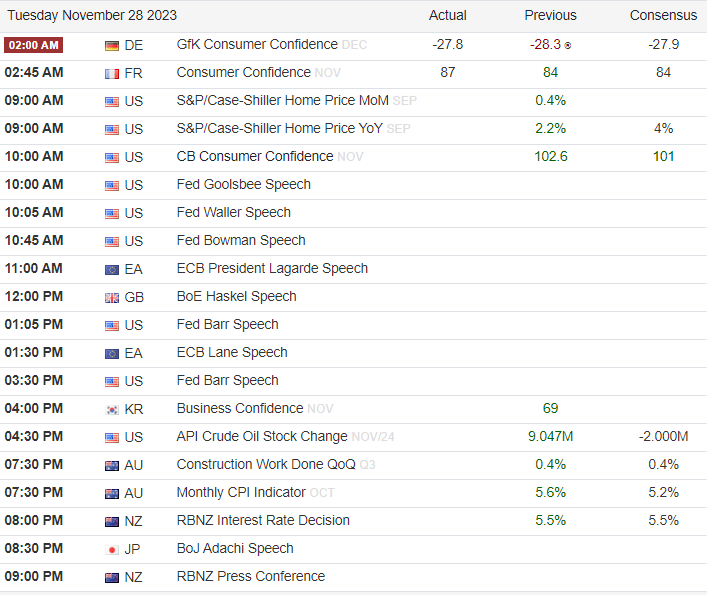Click the South Korea flag beside Business Confidence

click(x=112, y=409)
